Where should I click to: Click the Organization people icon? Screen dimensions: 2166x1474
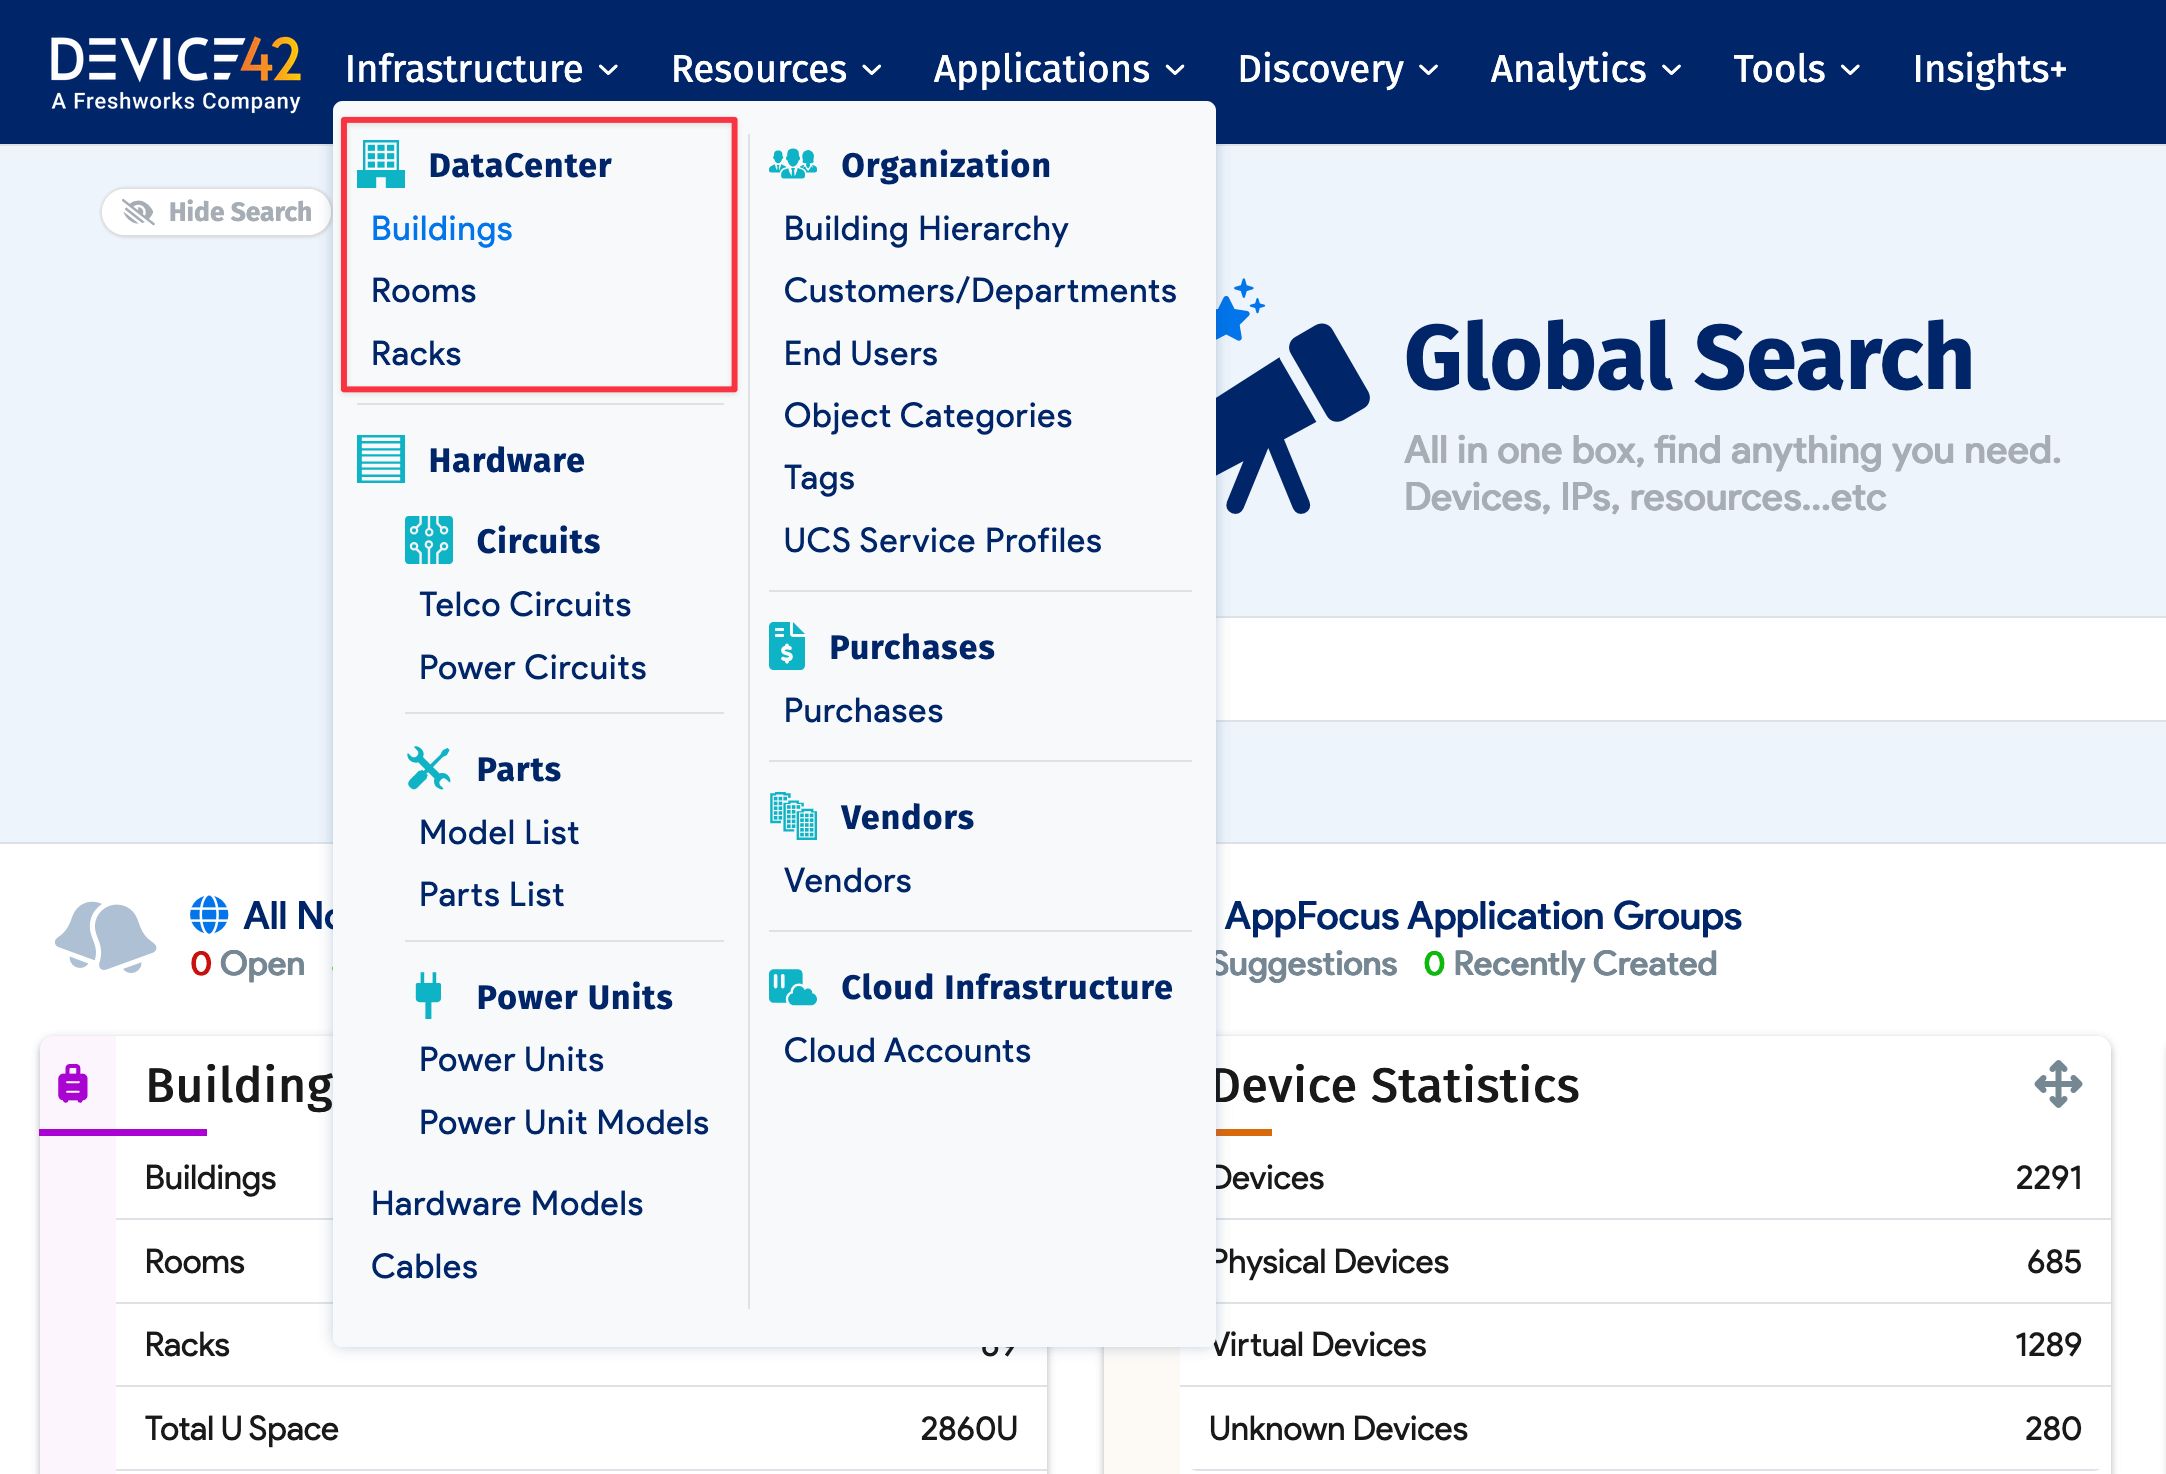(x=793, y=164)
